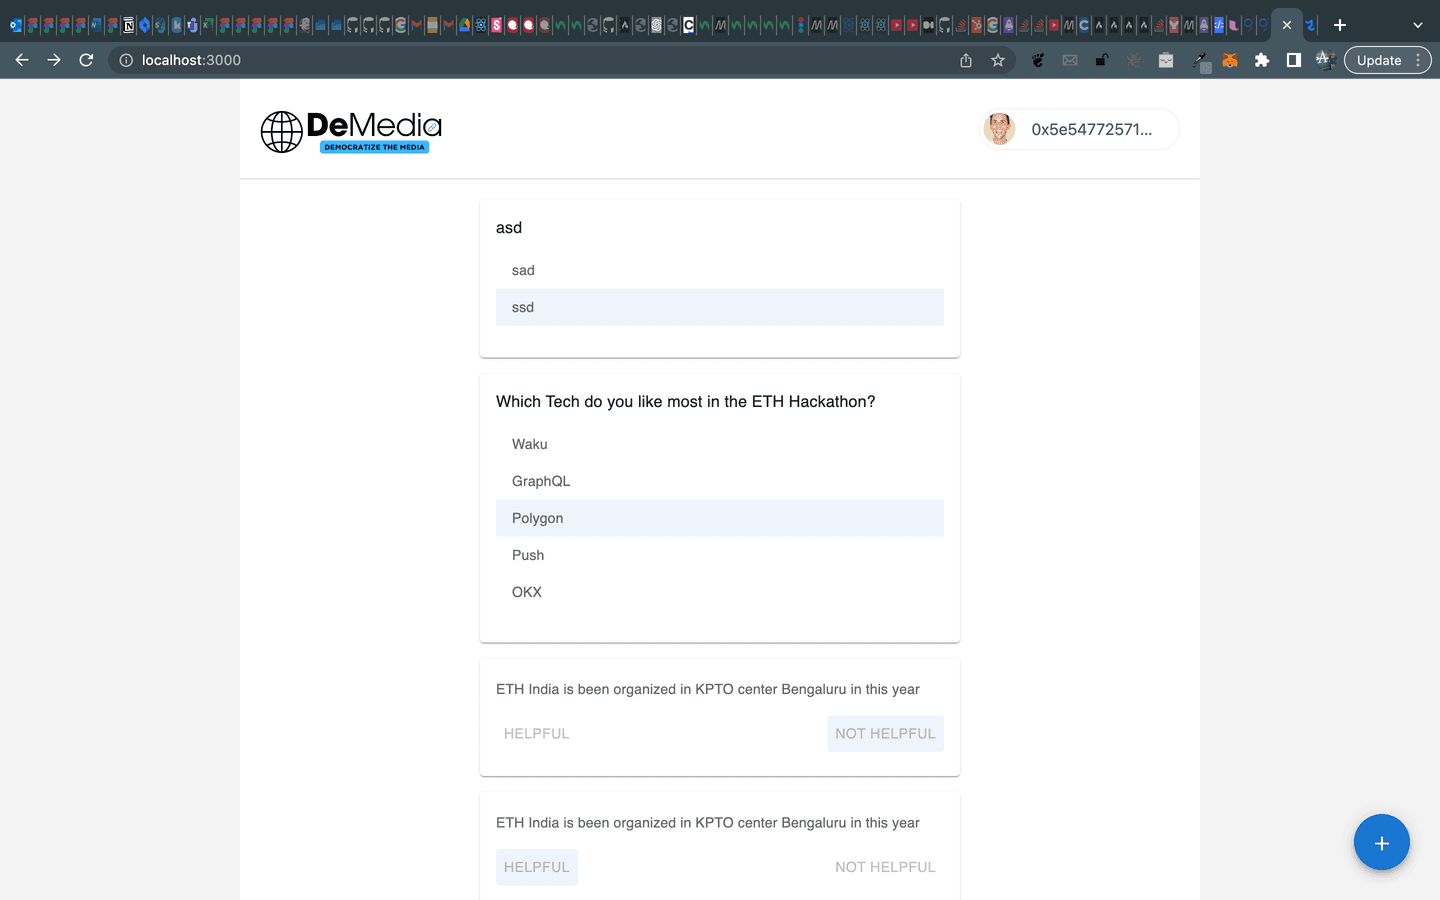The image size is (1440, 900).
Task: Click the share page icon in address bar
Action: [966, 60]
